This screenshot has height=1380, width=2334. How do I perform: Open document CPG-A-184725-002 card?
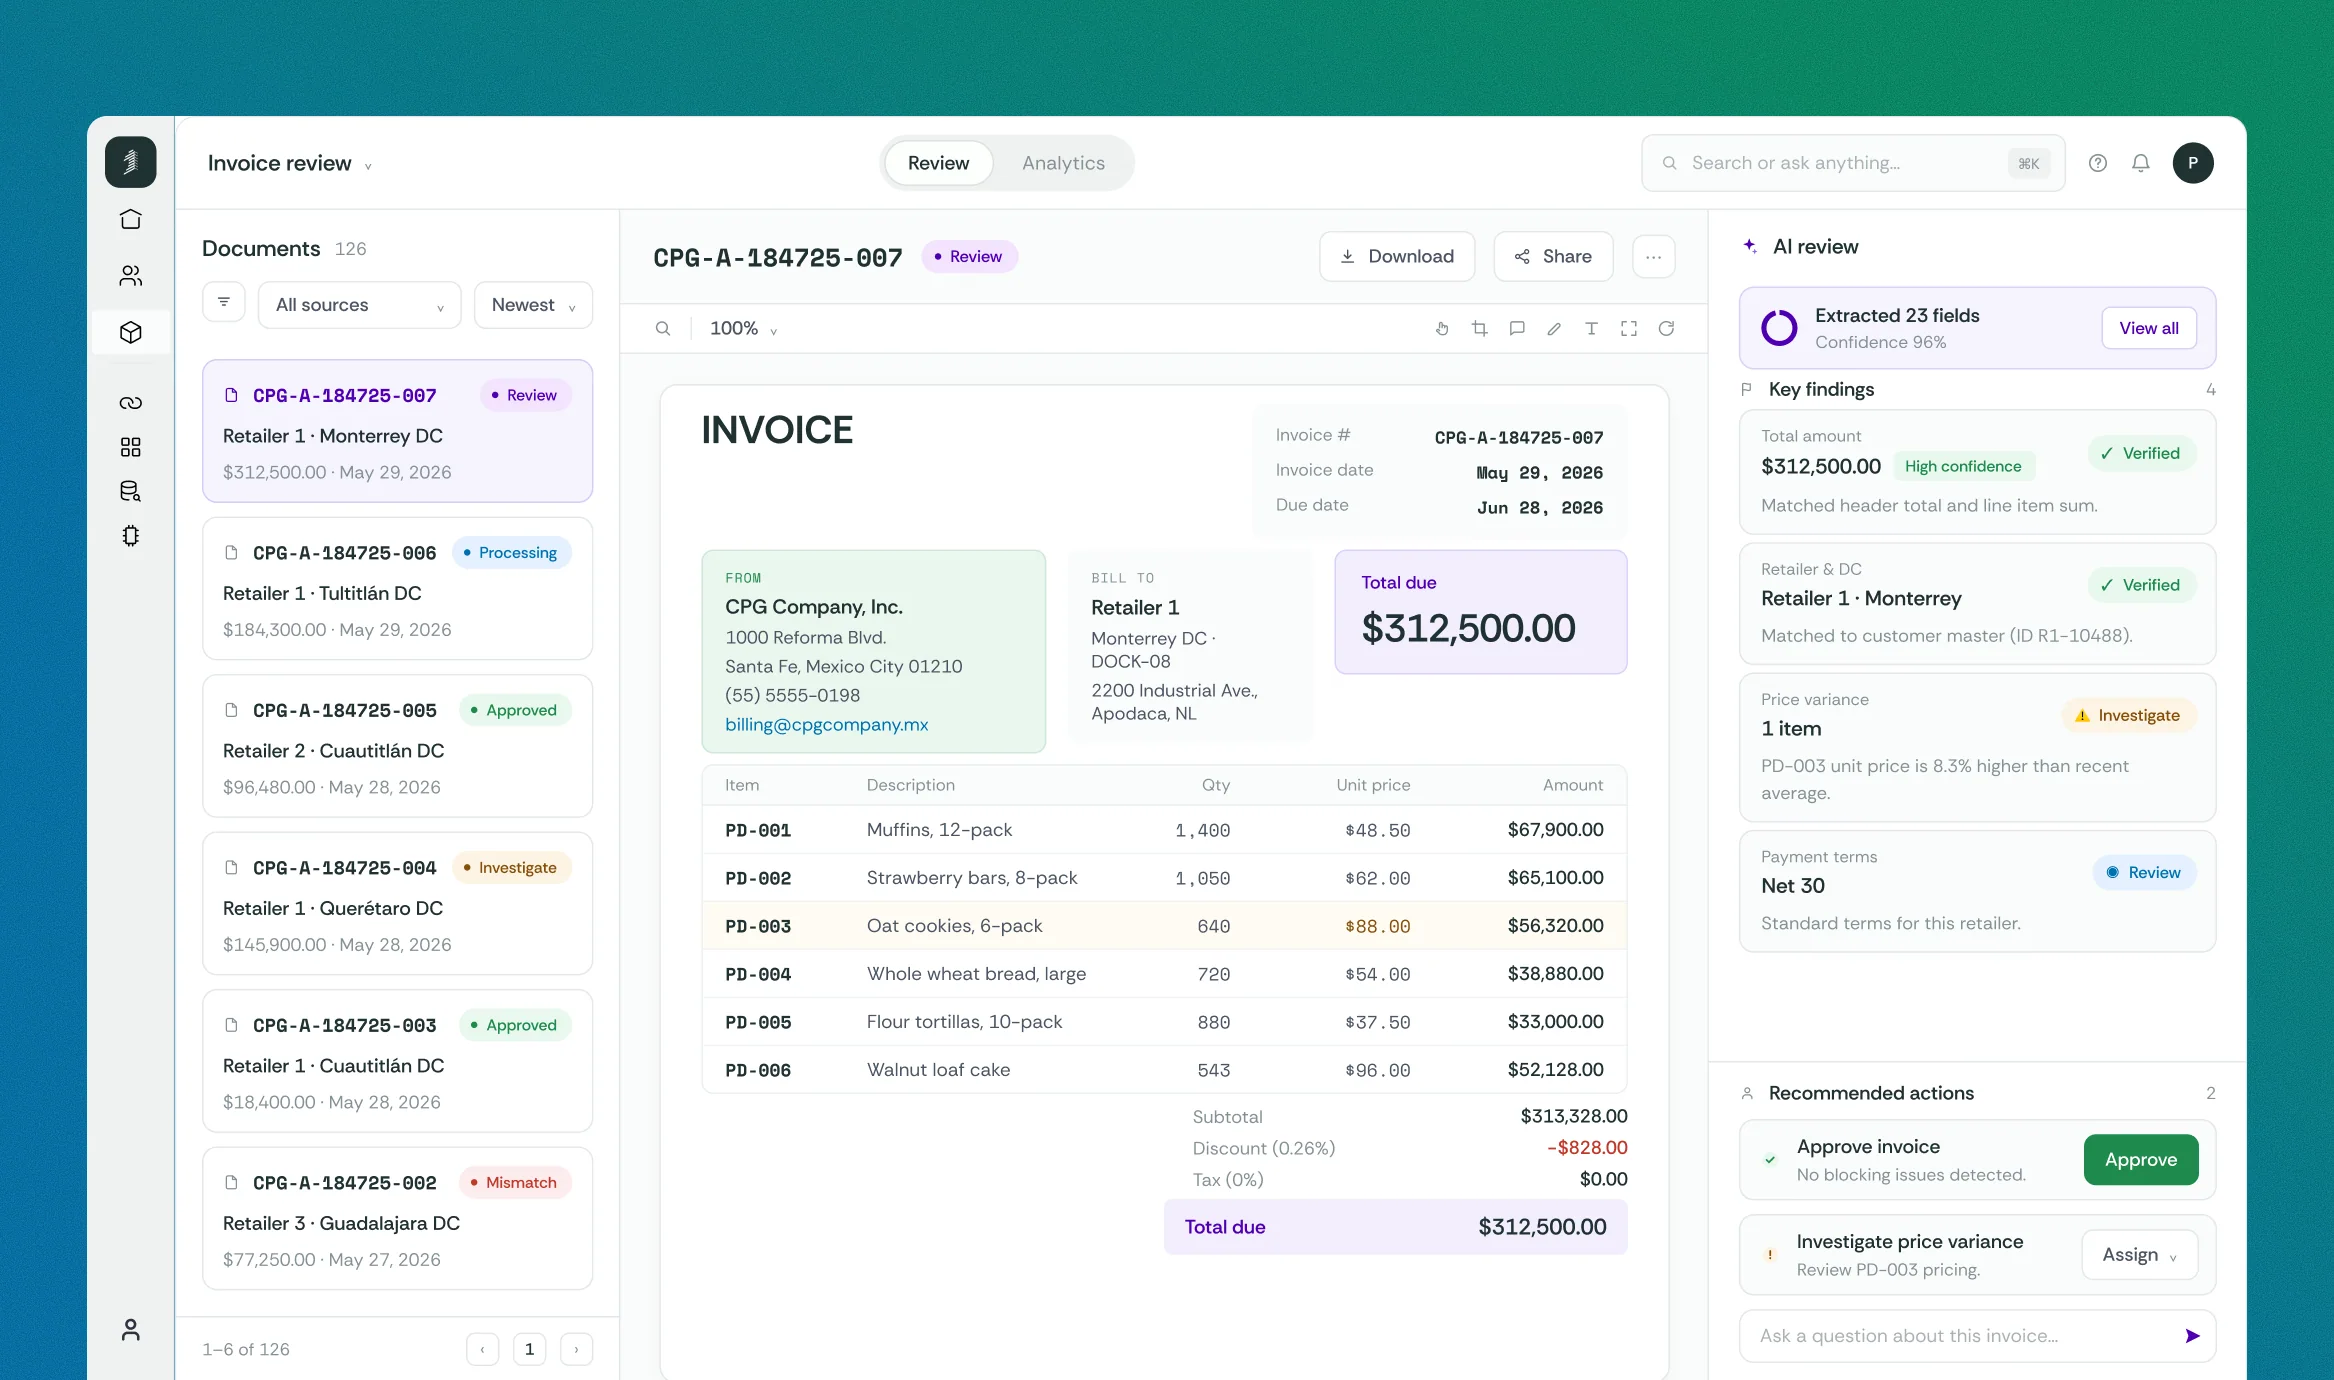pyautogui.click(x=397, y=1219)
